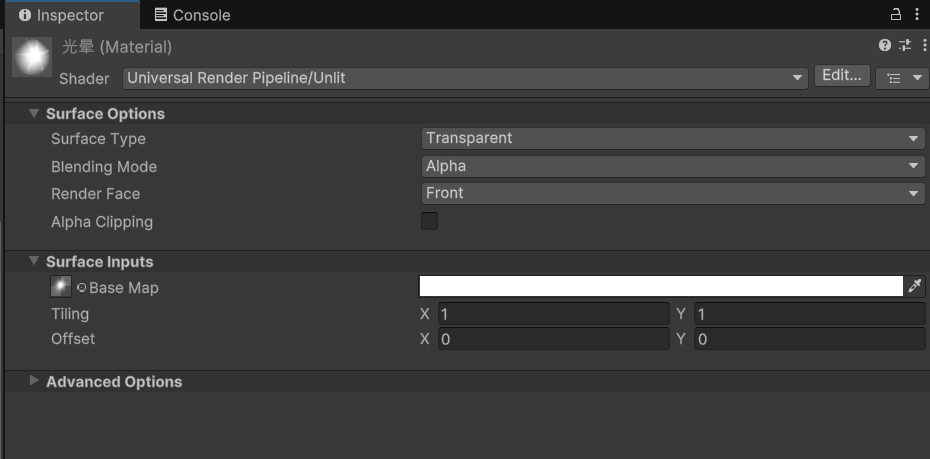Open the Shader selection dropdown
Viewport: 930px width, 459px height.
[x=465, y=78]
